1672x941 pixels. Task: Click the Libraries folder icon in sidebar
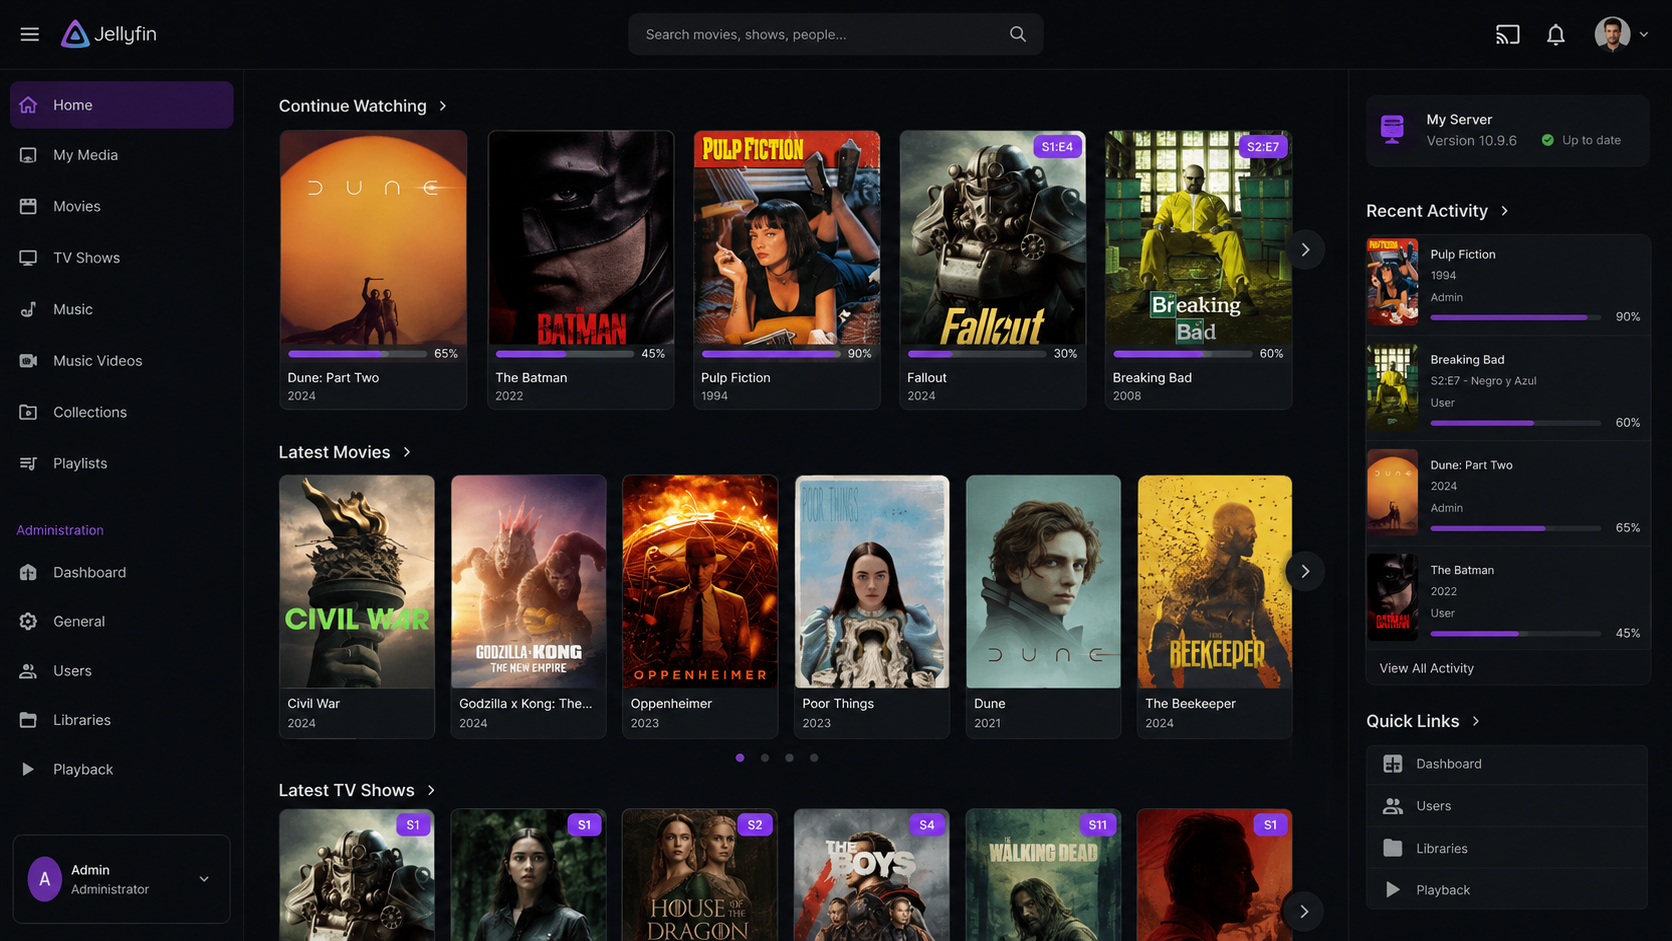(x=28, y=720)
